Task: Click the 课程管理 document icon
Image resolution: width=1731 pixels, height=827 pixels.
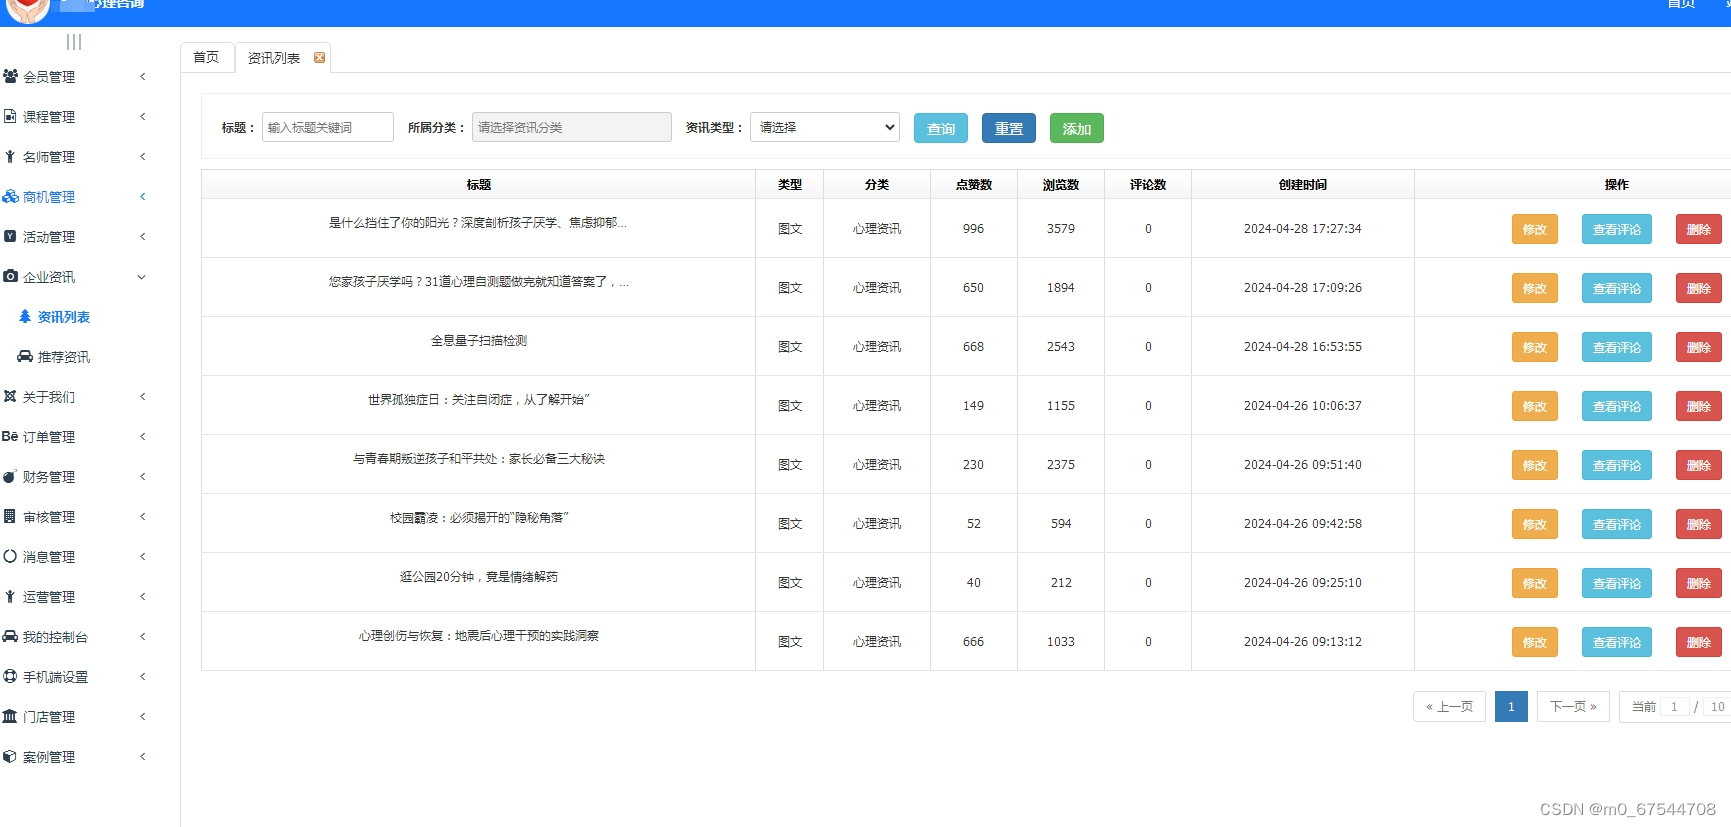Action: point(10,116)
